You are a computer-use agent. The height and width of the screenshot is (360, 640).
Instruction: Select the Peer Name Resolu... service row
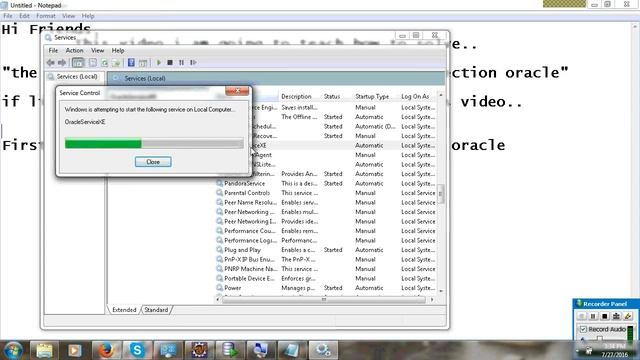point(326,202)
